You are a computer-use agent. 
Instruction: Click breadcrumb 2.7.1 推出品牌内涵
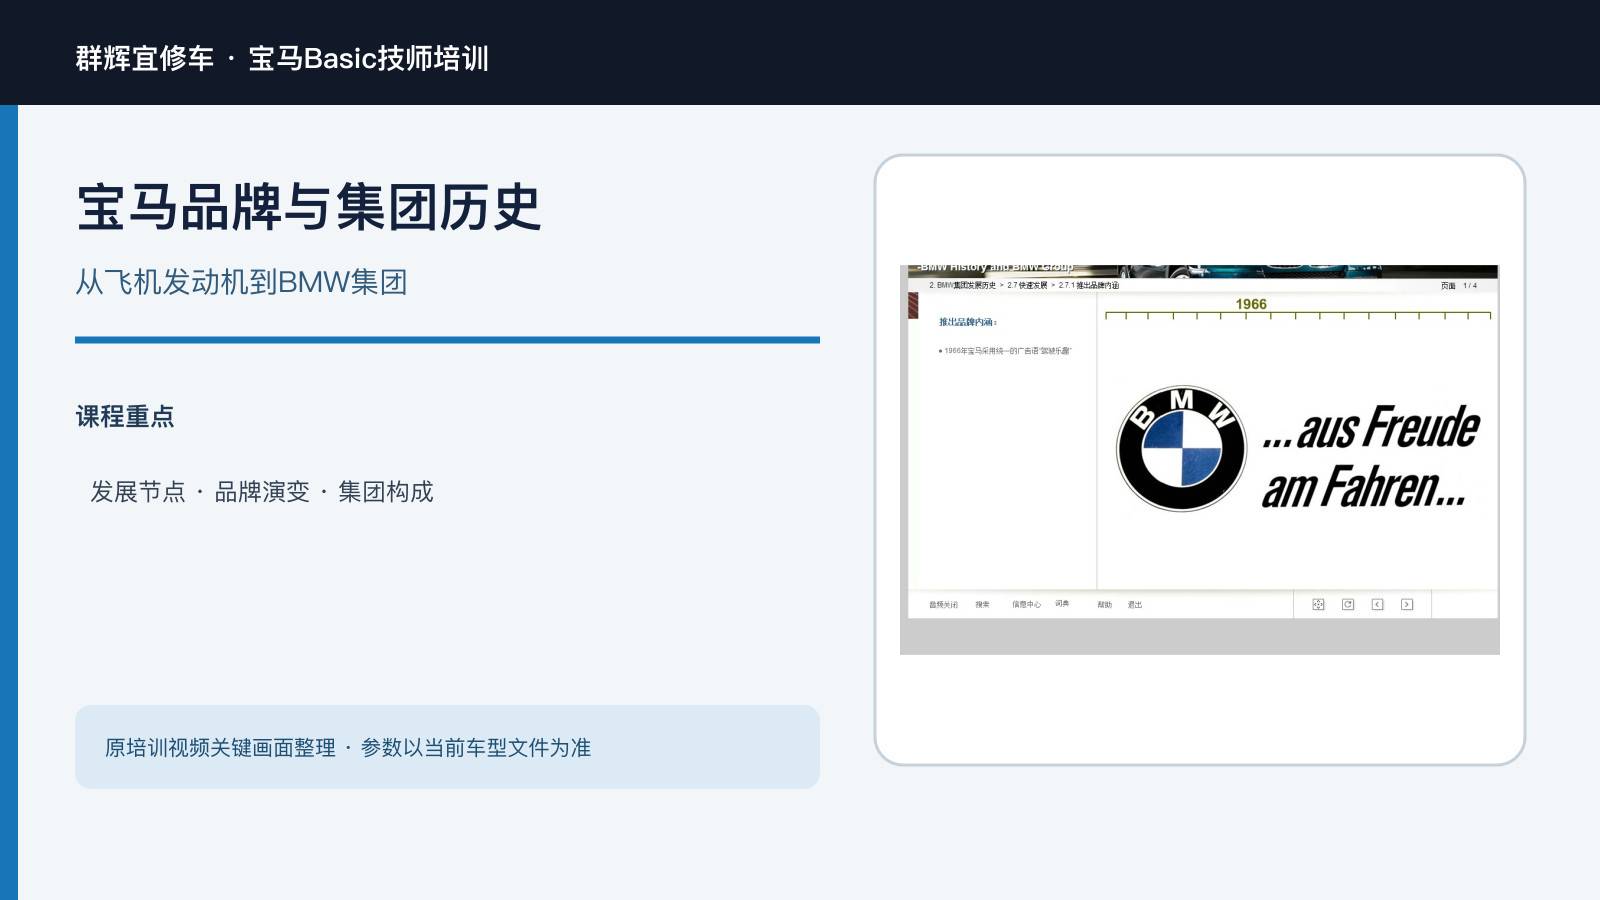coord(1089,286)
